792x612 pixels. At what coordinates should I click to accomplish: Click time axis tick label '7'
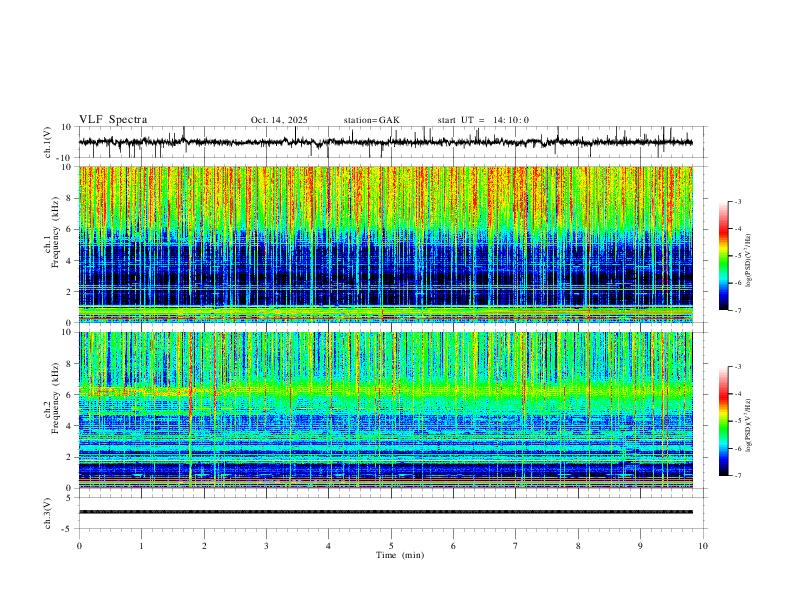pyautogui.click(x=516, y=546)
